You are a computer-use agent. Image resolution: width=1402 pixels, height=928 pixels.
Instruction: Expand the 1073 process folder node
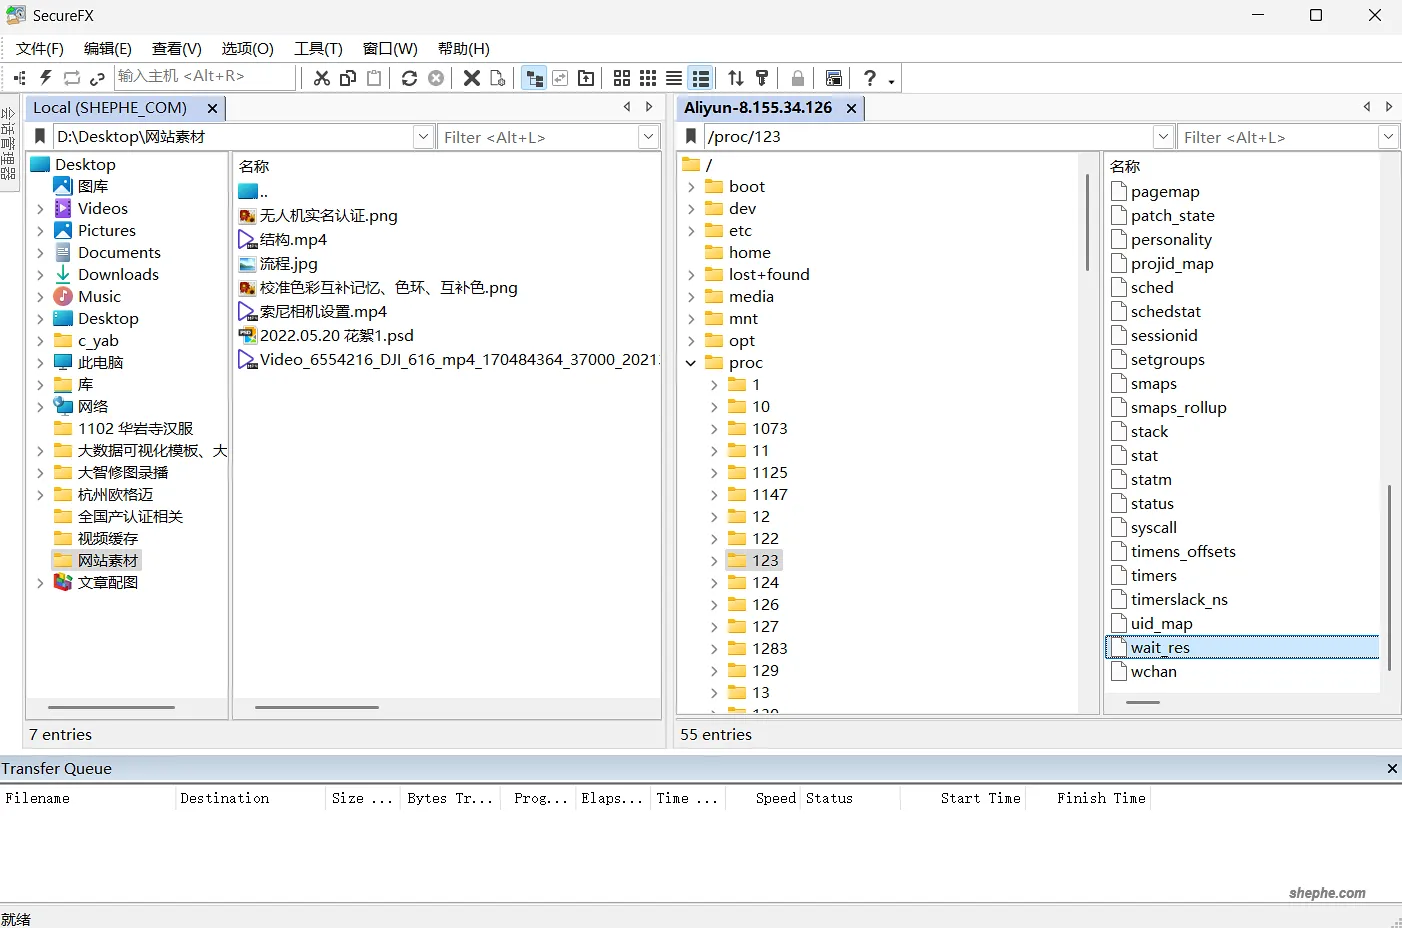[x=712, y=428]
